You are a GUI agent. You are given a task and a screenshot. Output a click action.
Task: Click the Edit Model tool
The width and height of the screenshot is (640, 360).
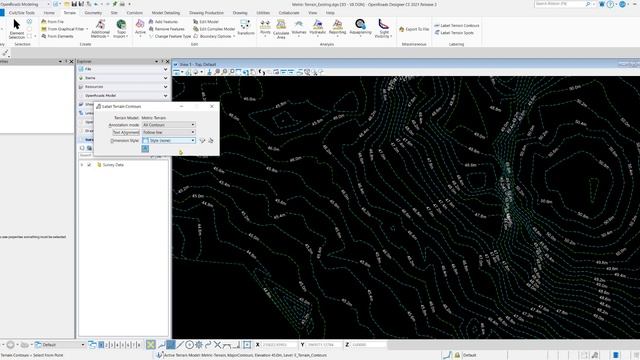[x=206, y=22]
